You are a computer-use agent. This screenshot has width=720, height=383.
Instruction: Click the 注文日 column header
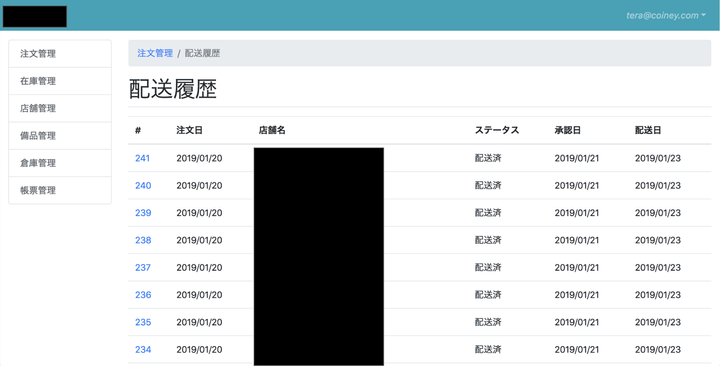point(189,130)
